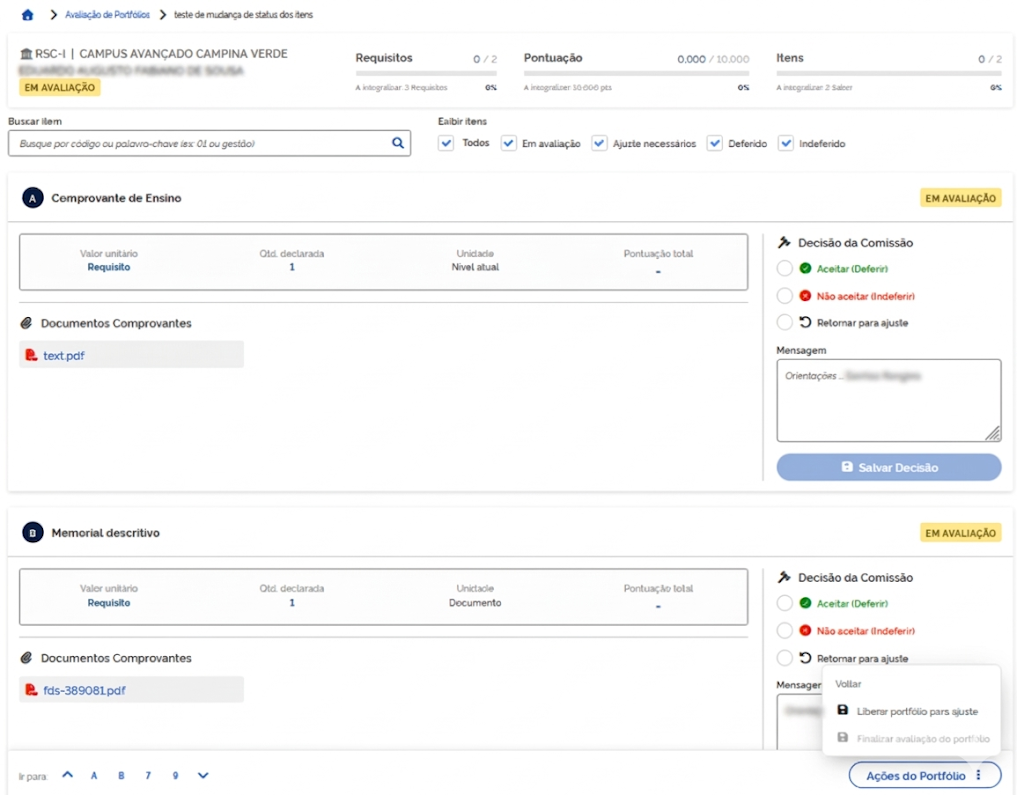
Task: Click the three-dot icon in Ações do Portfólio
Action: 979,775
